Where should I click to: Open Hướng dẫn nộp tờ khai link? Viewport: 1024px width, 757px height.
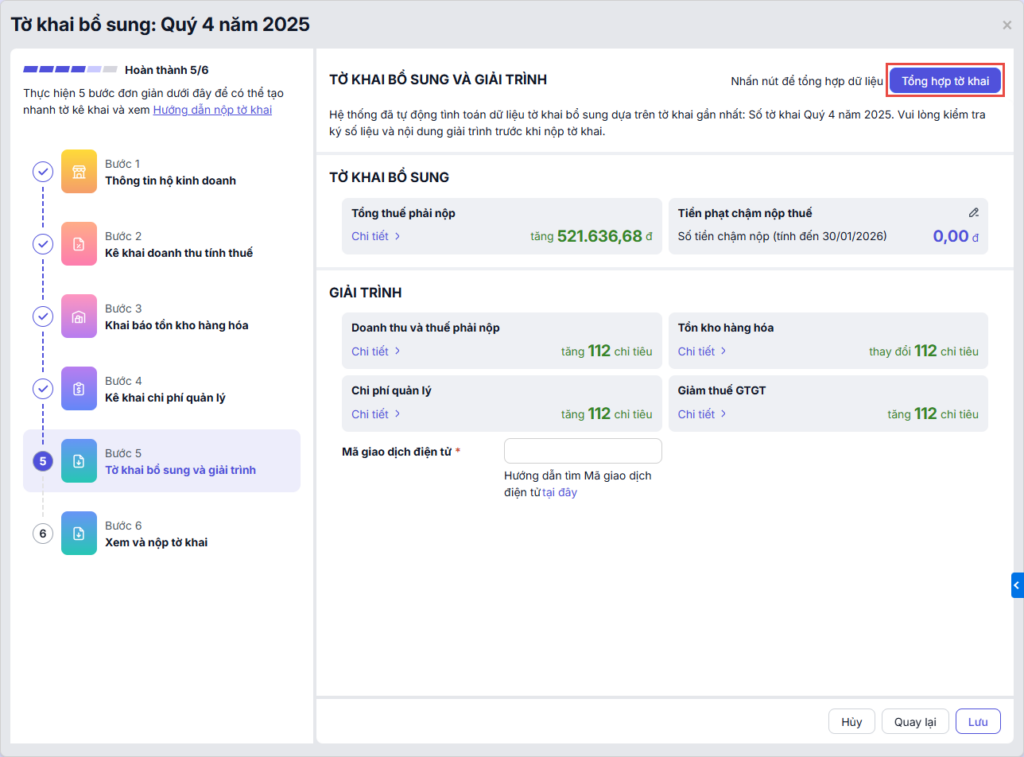pos(212,110)
